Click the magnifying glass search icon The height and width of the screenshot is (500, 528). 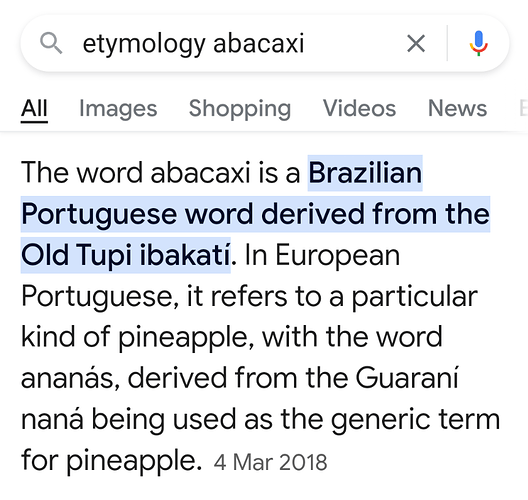coord(51,43)
